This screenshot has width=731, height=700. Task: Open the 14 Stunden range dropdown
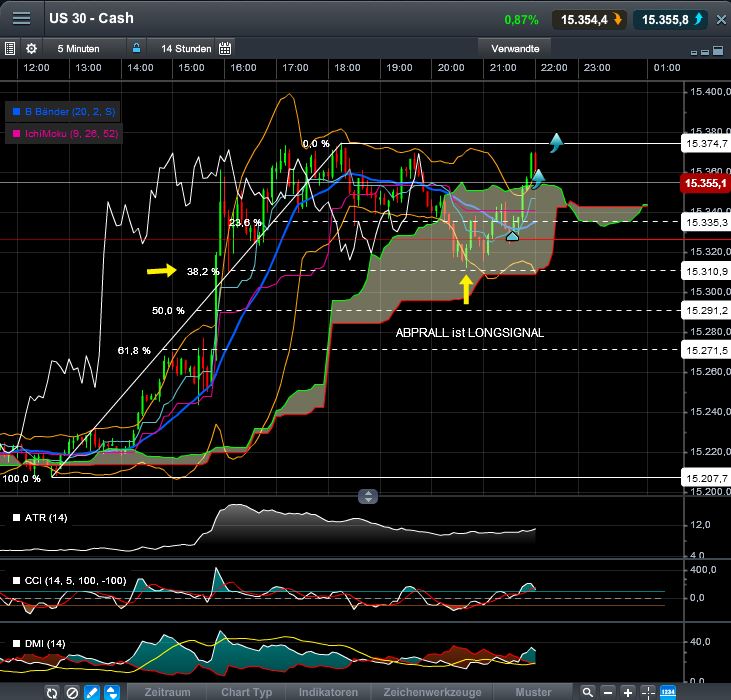coord(186,48)
